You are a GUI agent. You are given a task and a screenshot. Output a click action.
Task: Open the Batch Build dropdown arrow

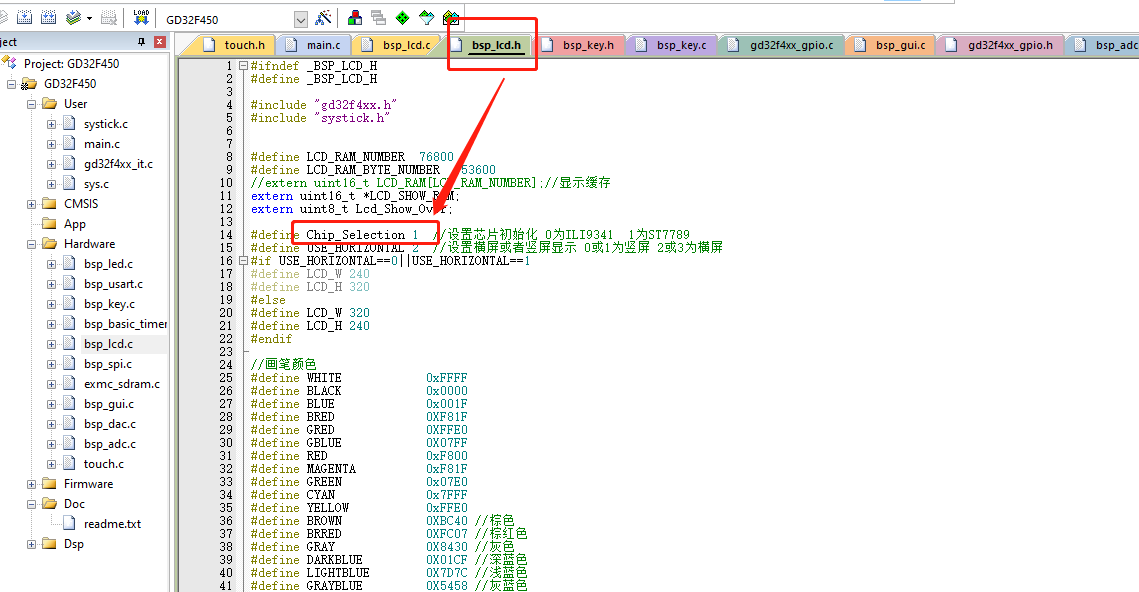point(89,18)
